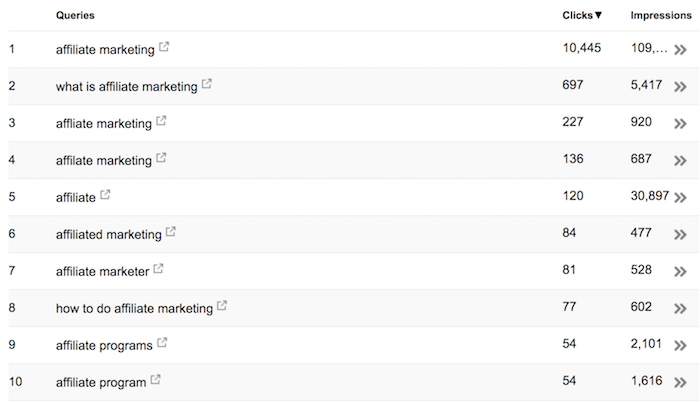Open external link icon for 'what is affiliate marketing'
This screenshot has width=700, height=402.
tap(207, 84)
